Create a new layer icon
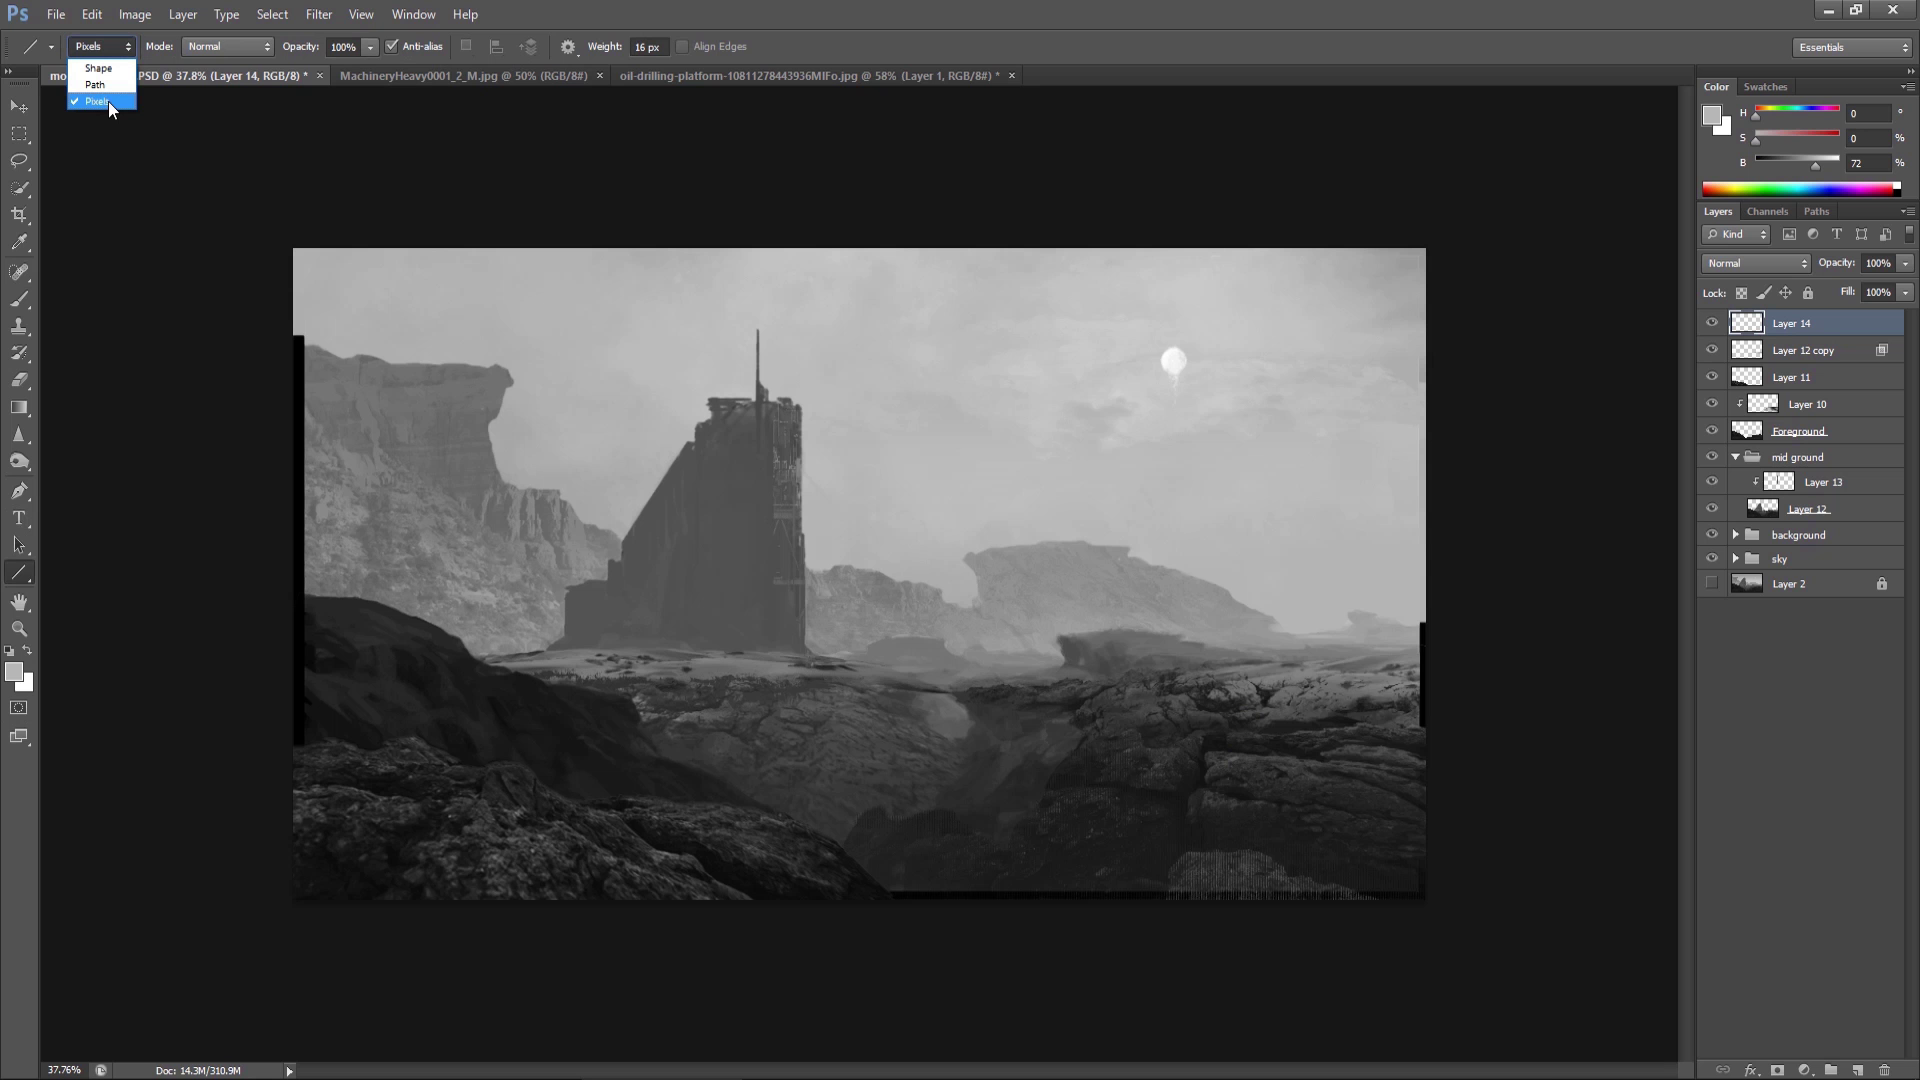Screen dimensions: 1920x1080 pos(1857,1070)
